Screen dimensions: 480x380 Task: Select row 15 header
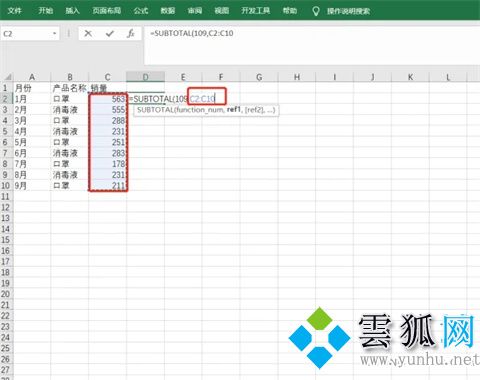coord(6,240)
